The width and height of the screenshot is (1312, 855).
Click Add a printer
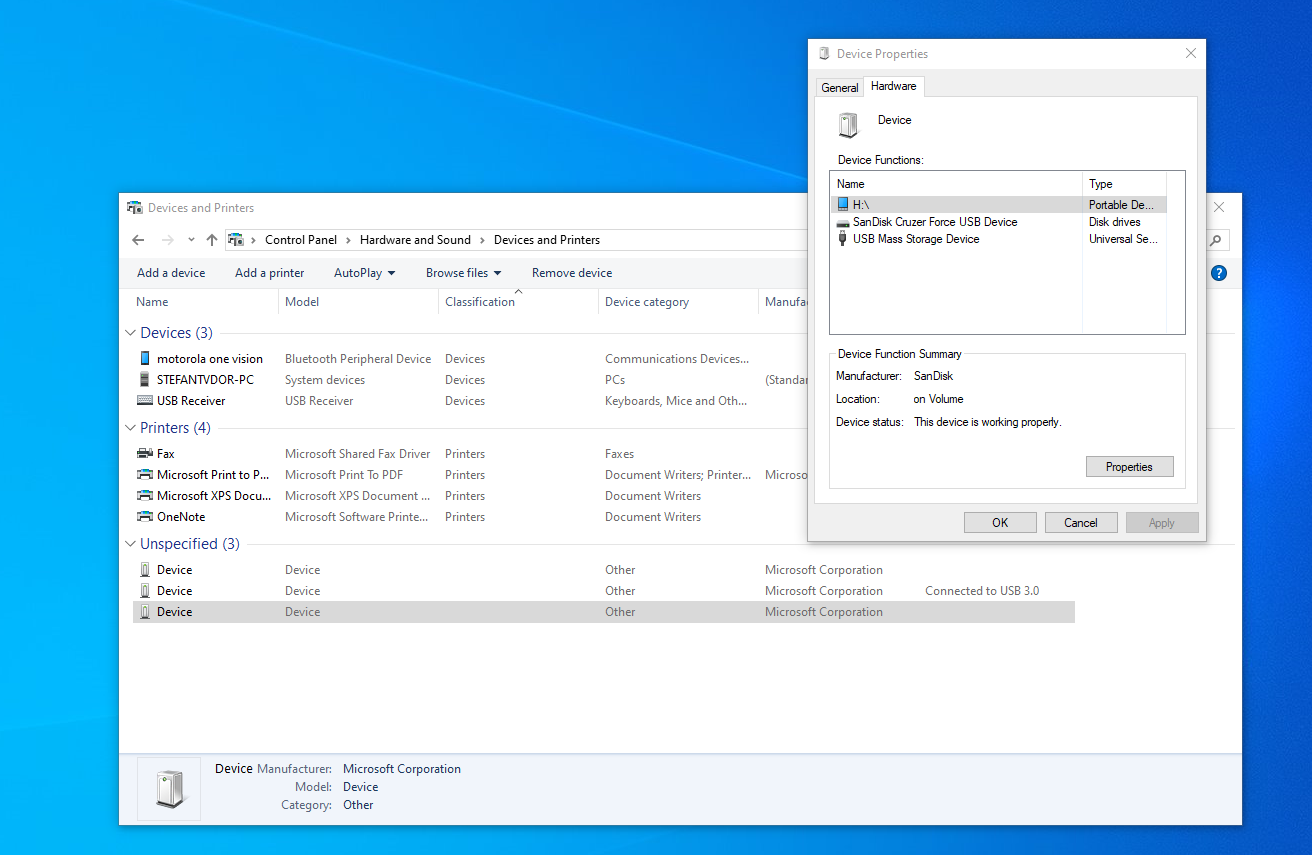(x=270, y=273)
